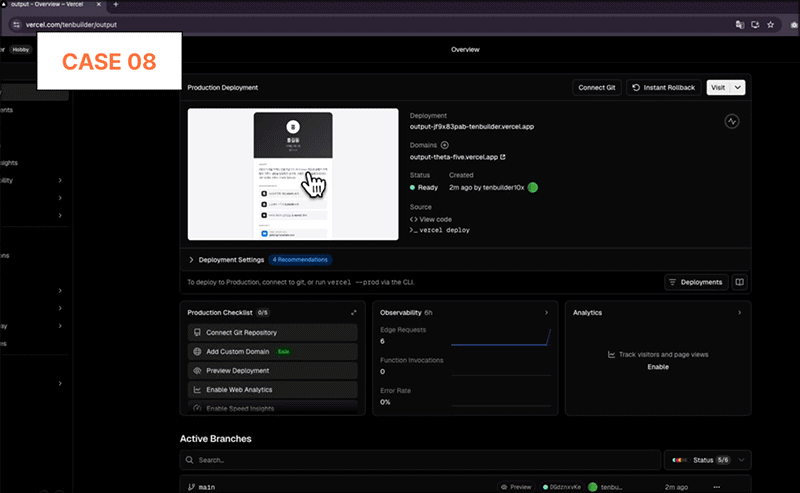Expand the Analytics panel chevron
Viewport: 800px width, 493px height.
(x=739, y=312)
